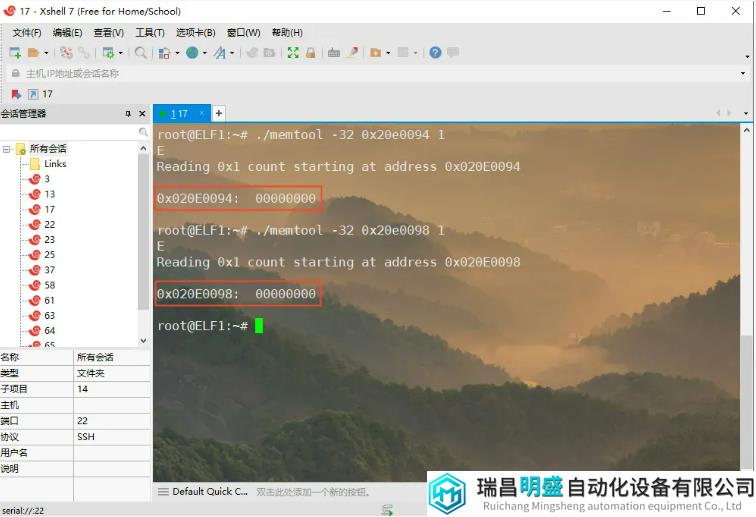Open the 查看(V) menu
This screenshot has height=517, width=756.
click(x=108, y=32)
